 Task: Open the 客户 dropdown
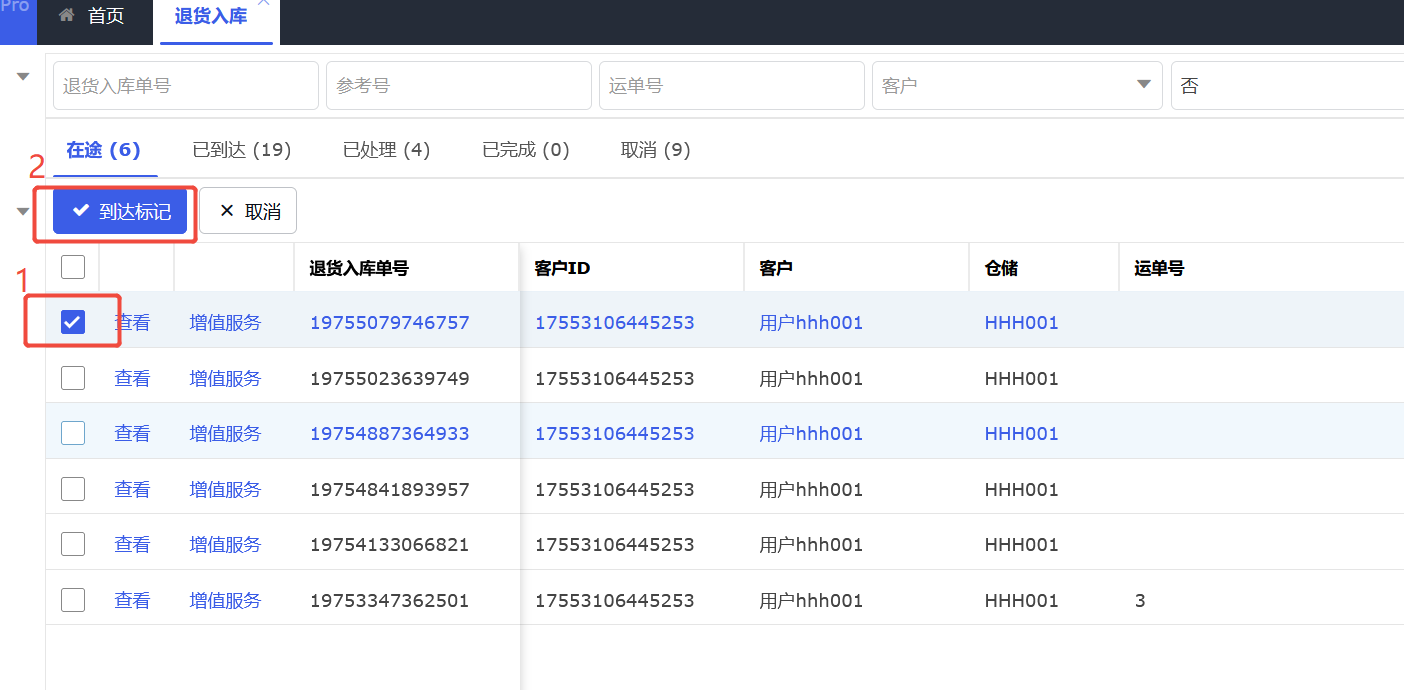click(x=1017, y=86)
